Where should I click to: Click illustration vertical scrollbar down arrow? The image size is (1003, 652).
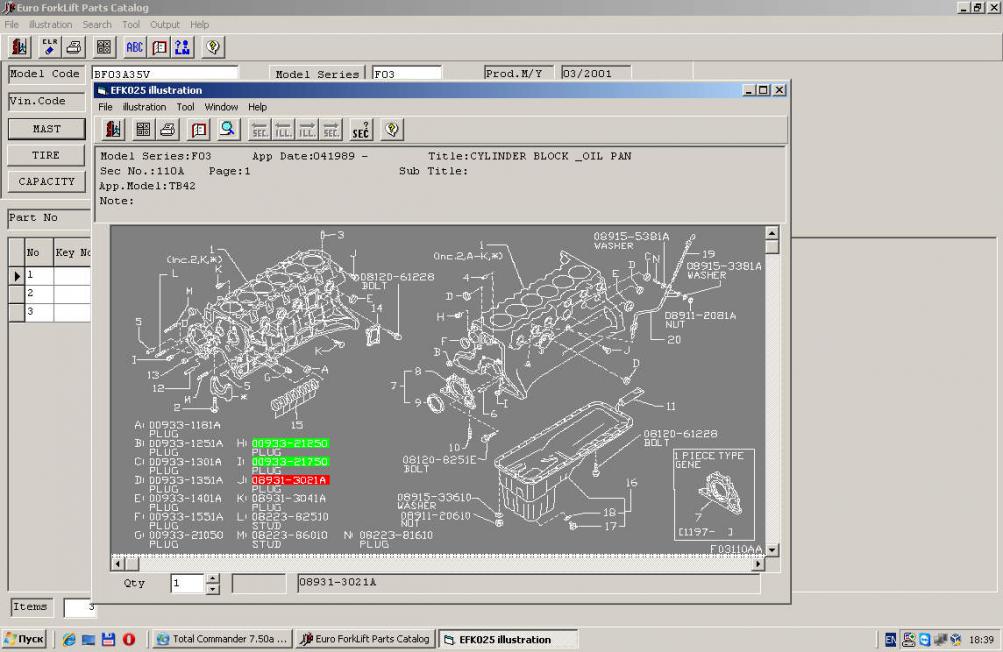772,550
